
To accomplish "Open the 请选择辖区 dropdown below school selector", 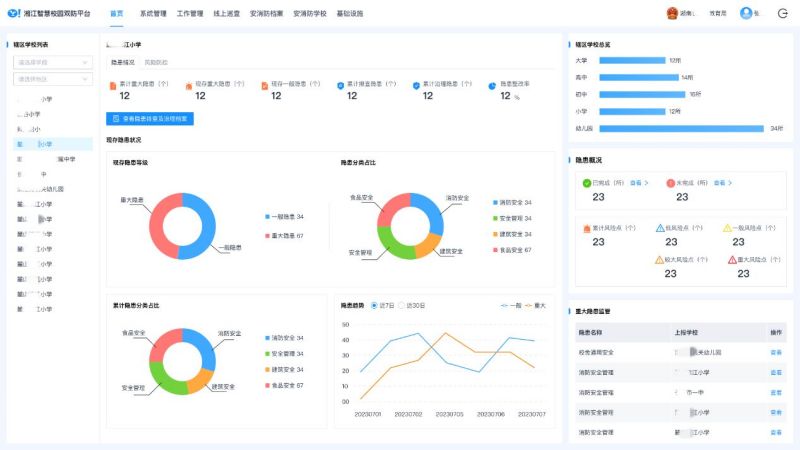I will (x=52, y=78).
